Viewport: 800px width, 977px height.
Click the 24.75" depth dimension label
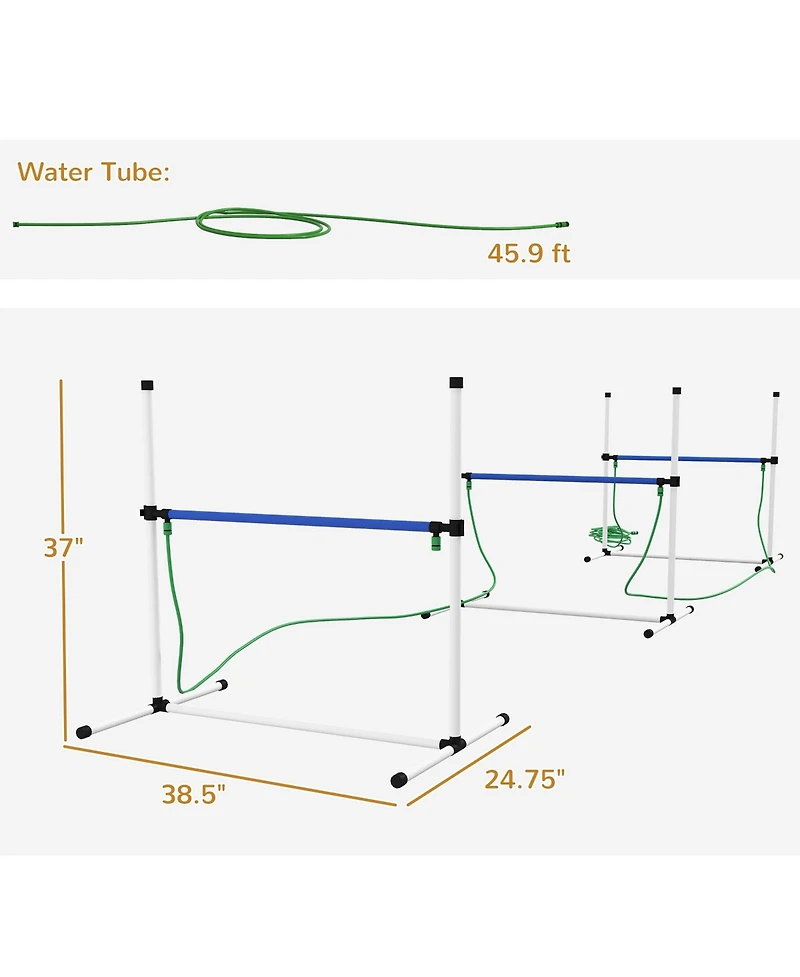tap(525, 779)
